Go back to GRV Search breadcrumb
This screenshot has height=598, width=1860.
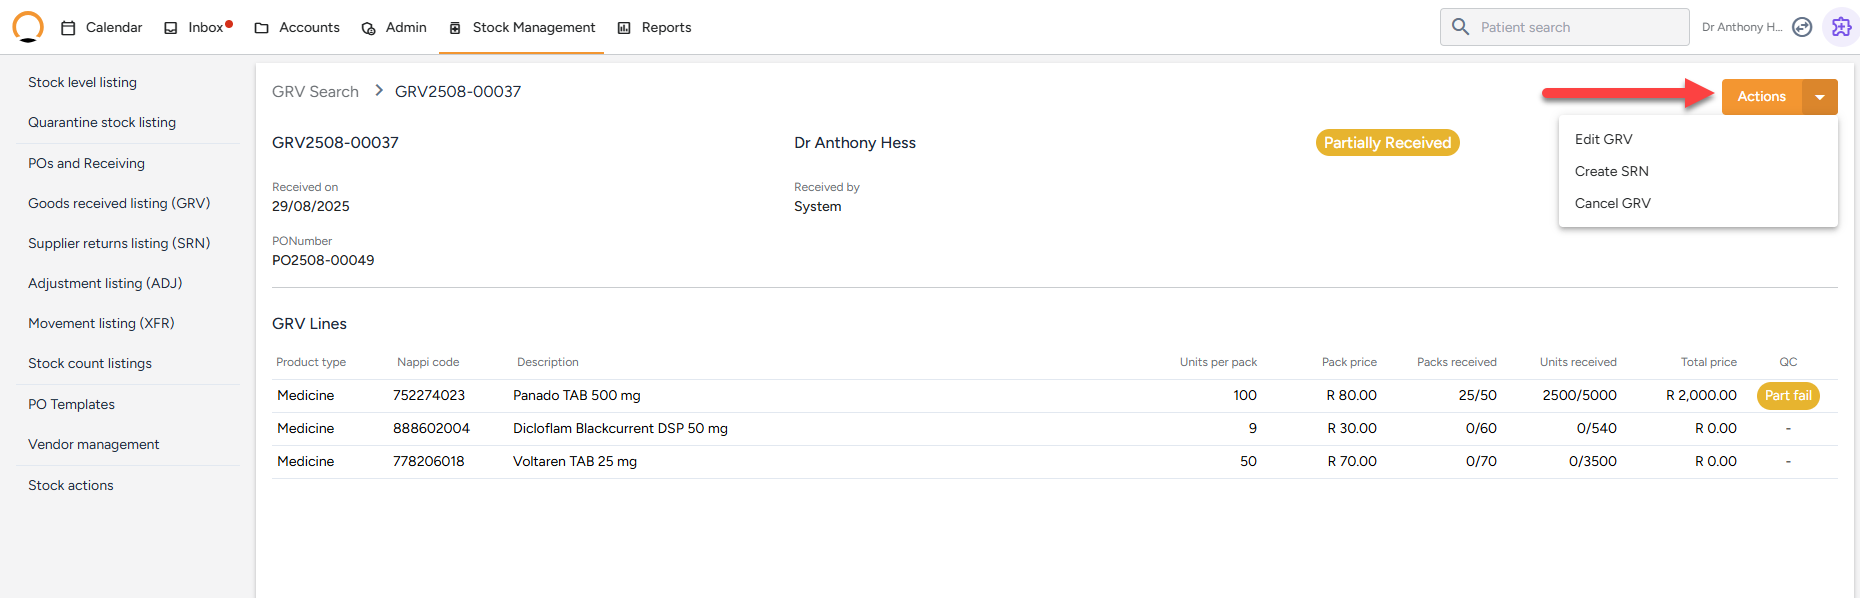(315, 91)
